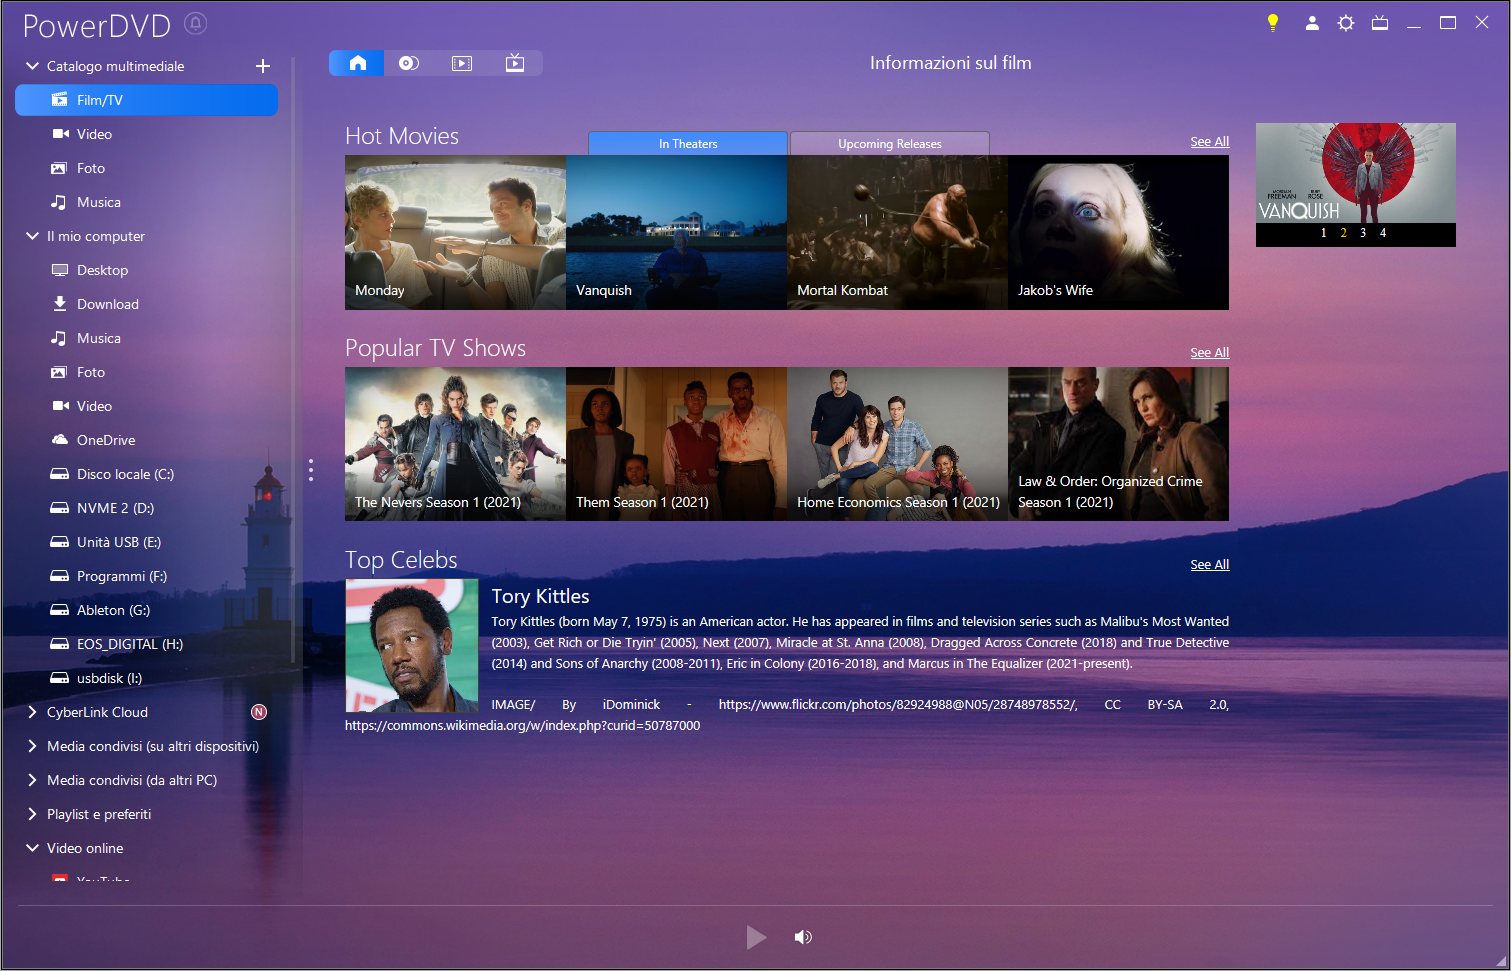The height and width of the screenshot is (971, 1511).
Task: Switch banner to slide 2
Action: (1343, 233)
